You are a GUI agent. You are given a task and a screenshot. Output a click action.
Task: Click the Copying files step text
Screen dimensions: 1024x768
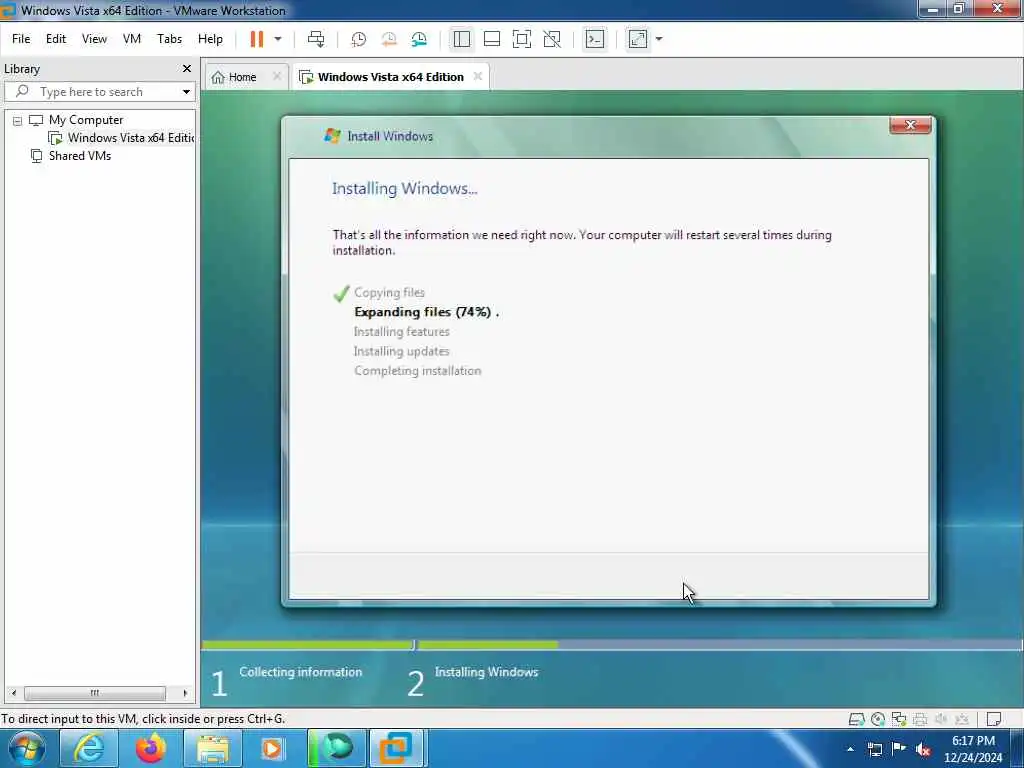[389, 293]
